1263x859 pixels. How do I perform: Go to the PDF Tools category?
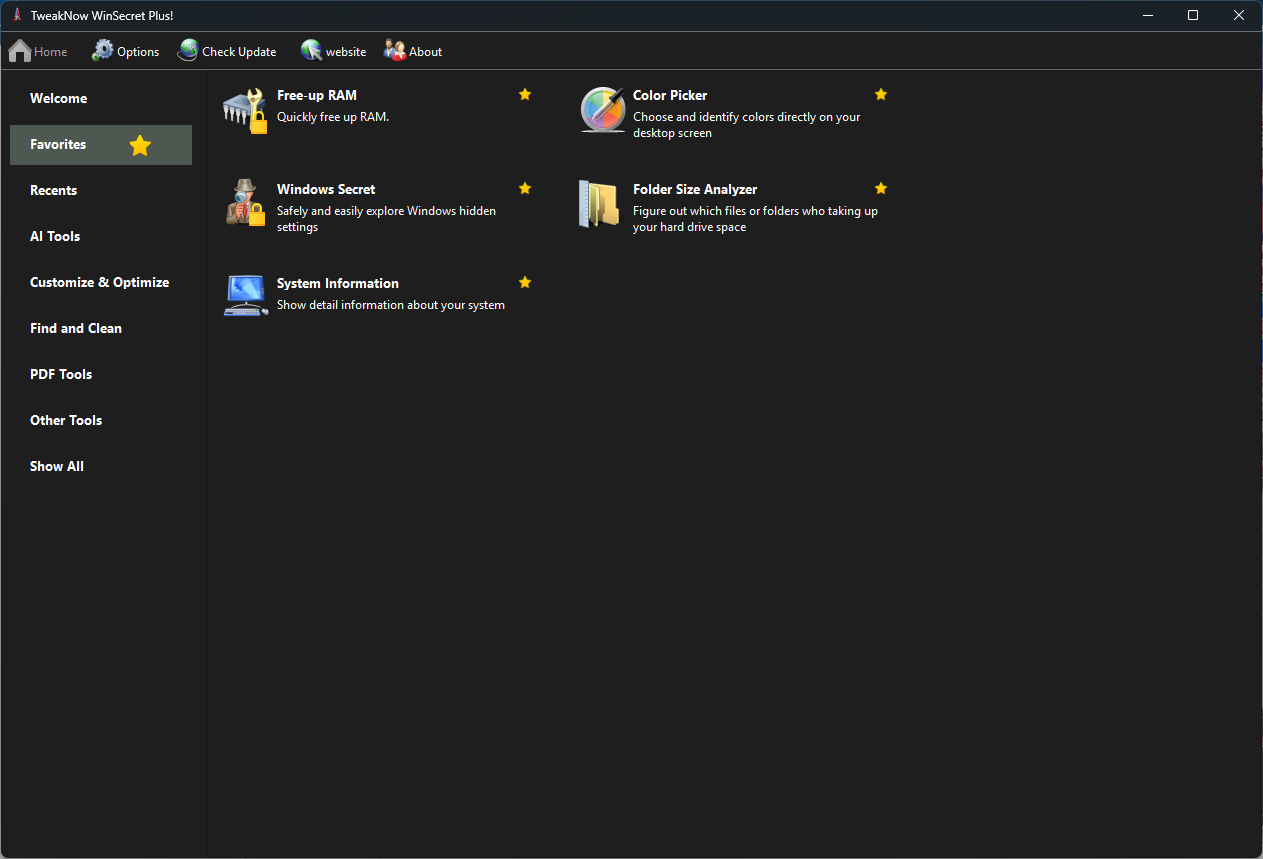(x=61, y=374)
